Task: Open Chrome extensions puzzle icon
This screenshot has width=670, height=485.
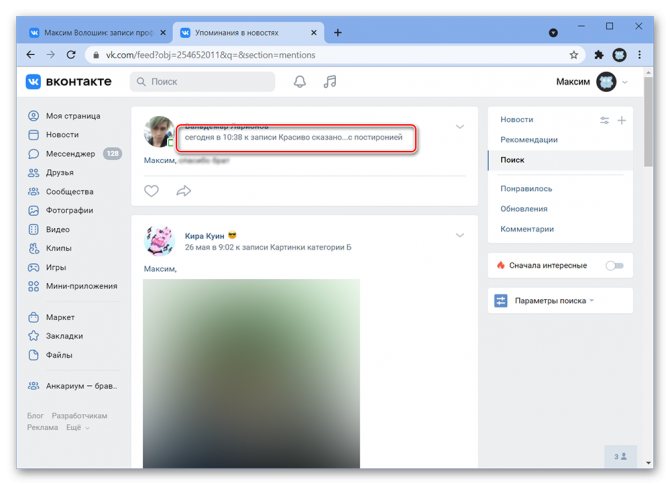Action: [x=598, y=55]
